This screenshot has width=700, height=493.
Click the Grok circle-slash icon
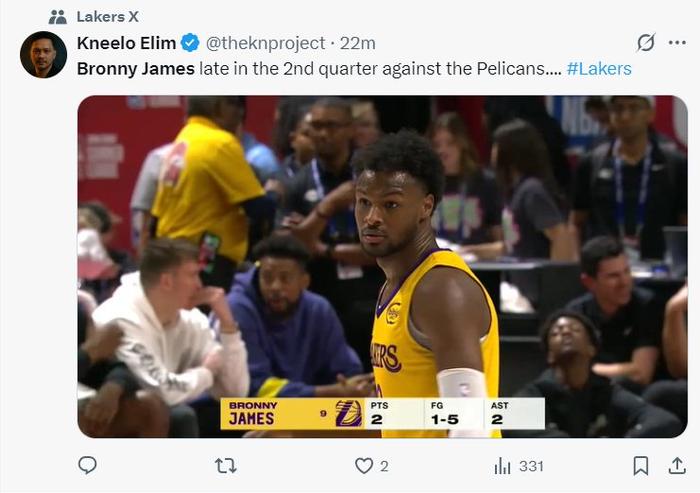646,43
